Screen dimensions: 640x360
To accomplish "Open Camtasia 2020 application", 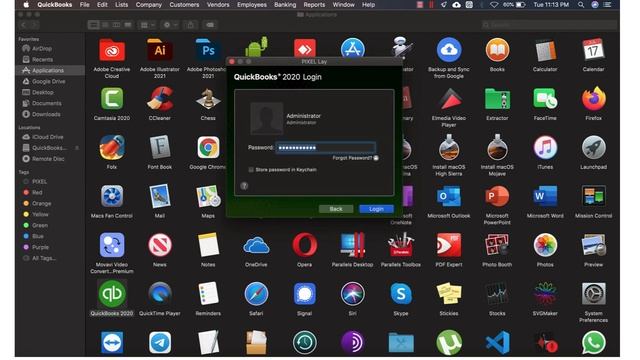I will pyautogui.click(x=112, y=99).
